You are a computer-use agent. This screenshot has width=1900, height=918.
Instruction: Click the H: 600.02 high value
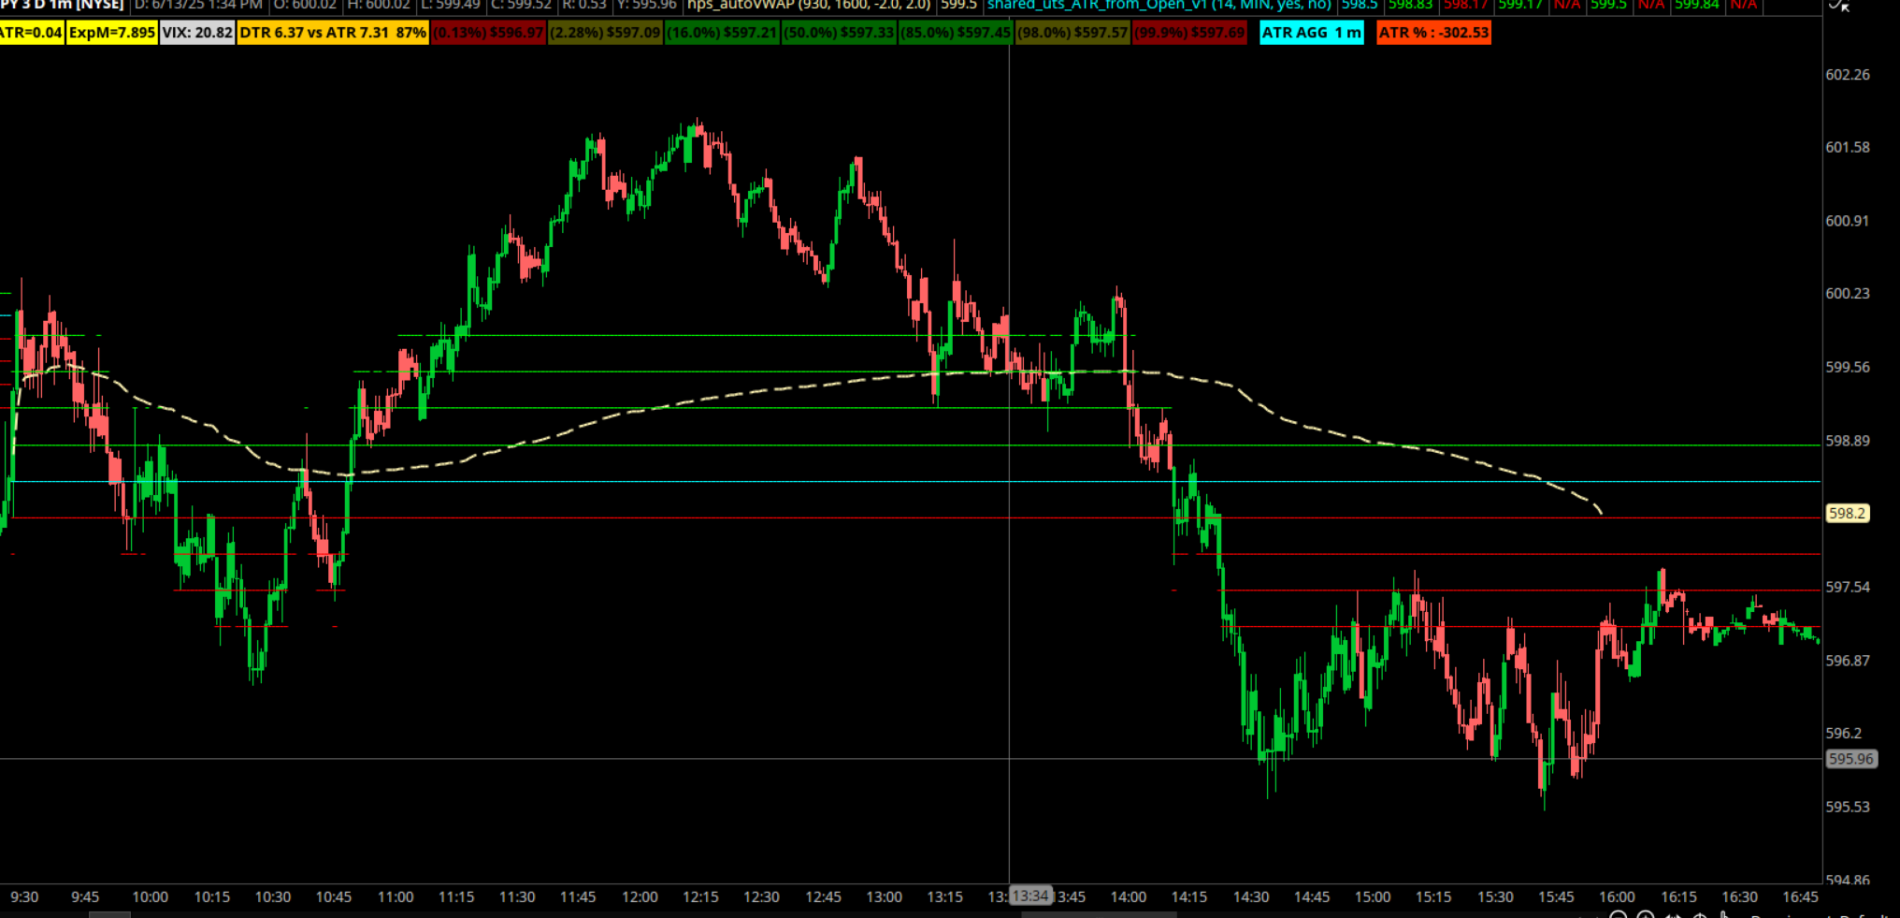(x=379, y=5)
